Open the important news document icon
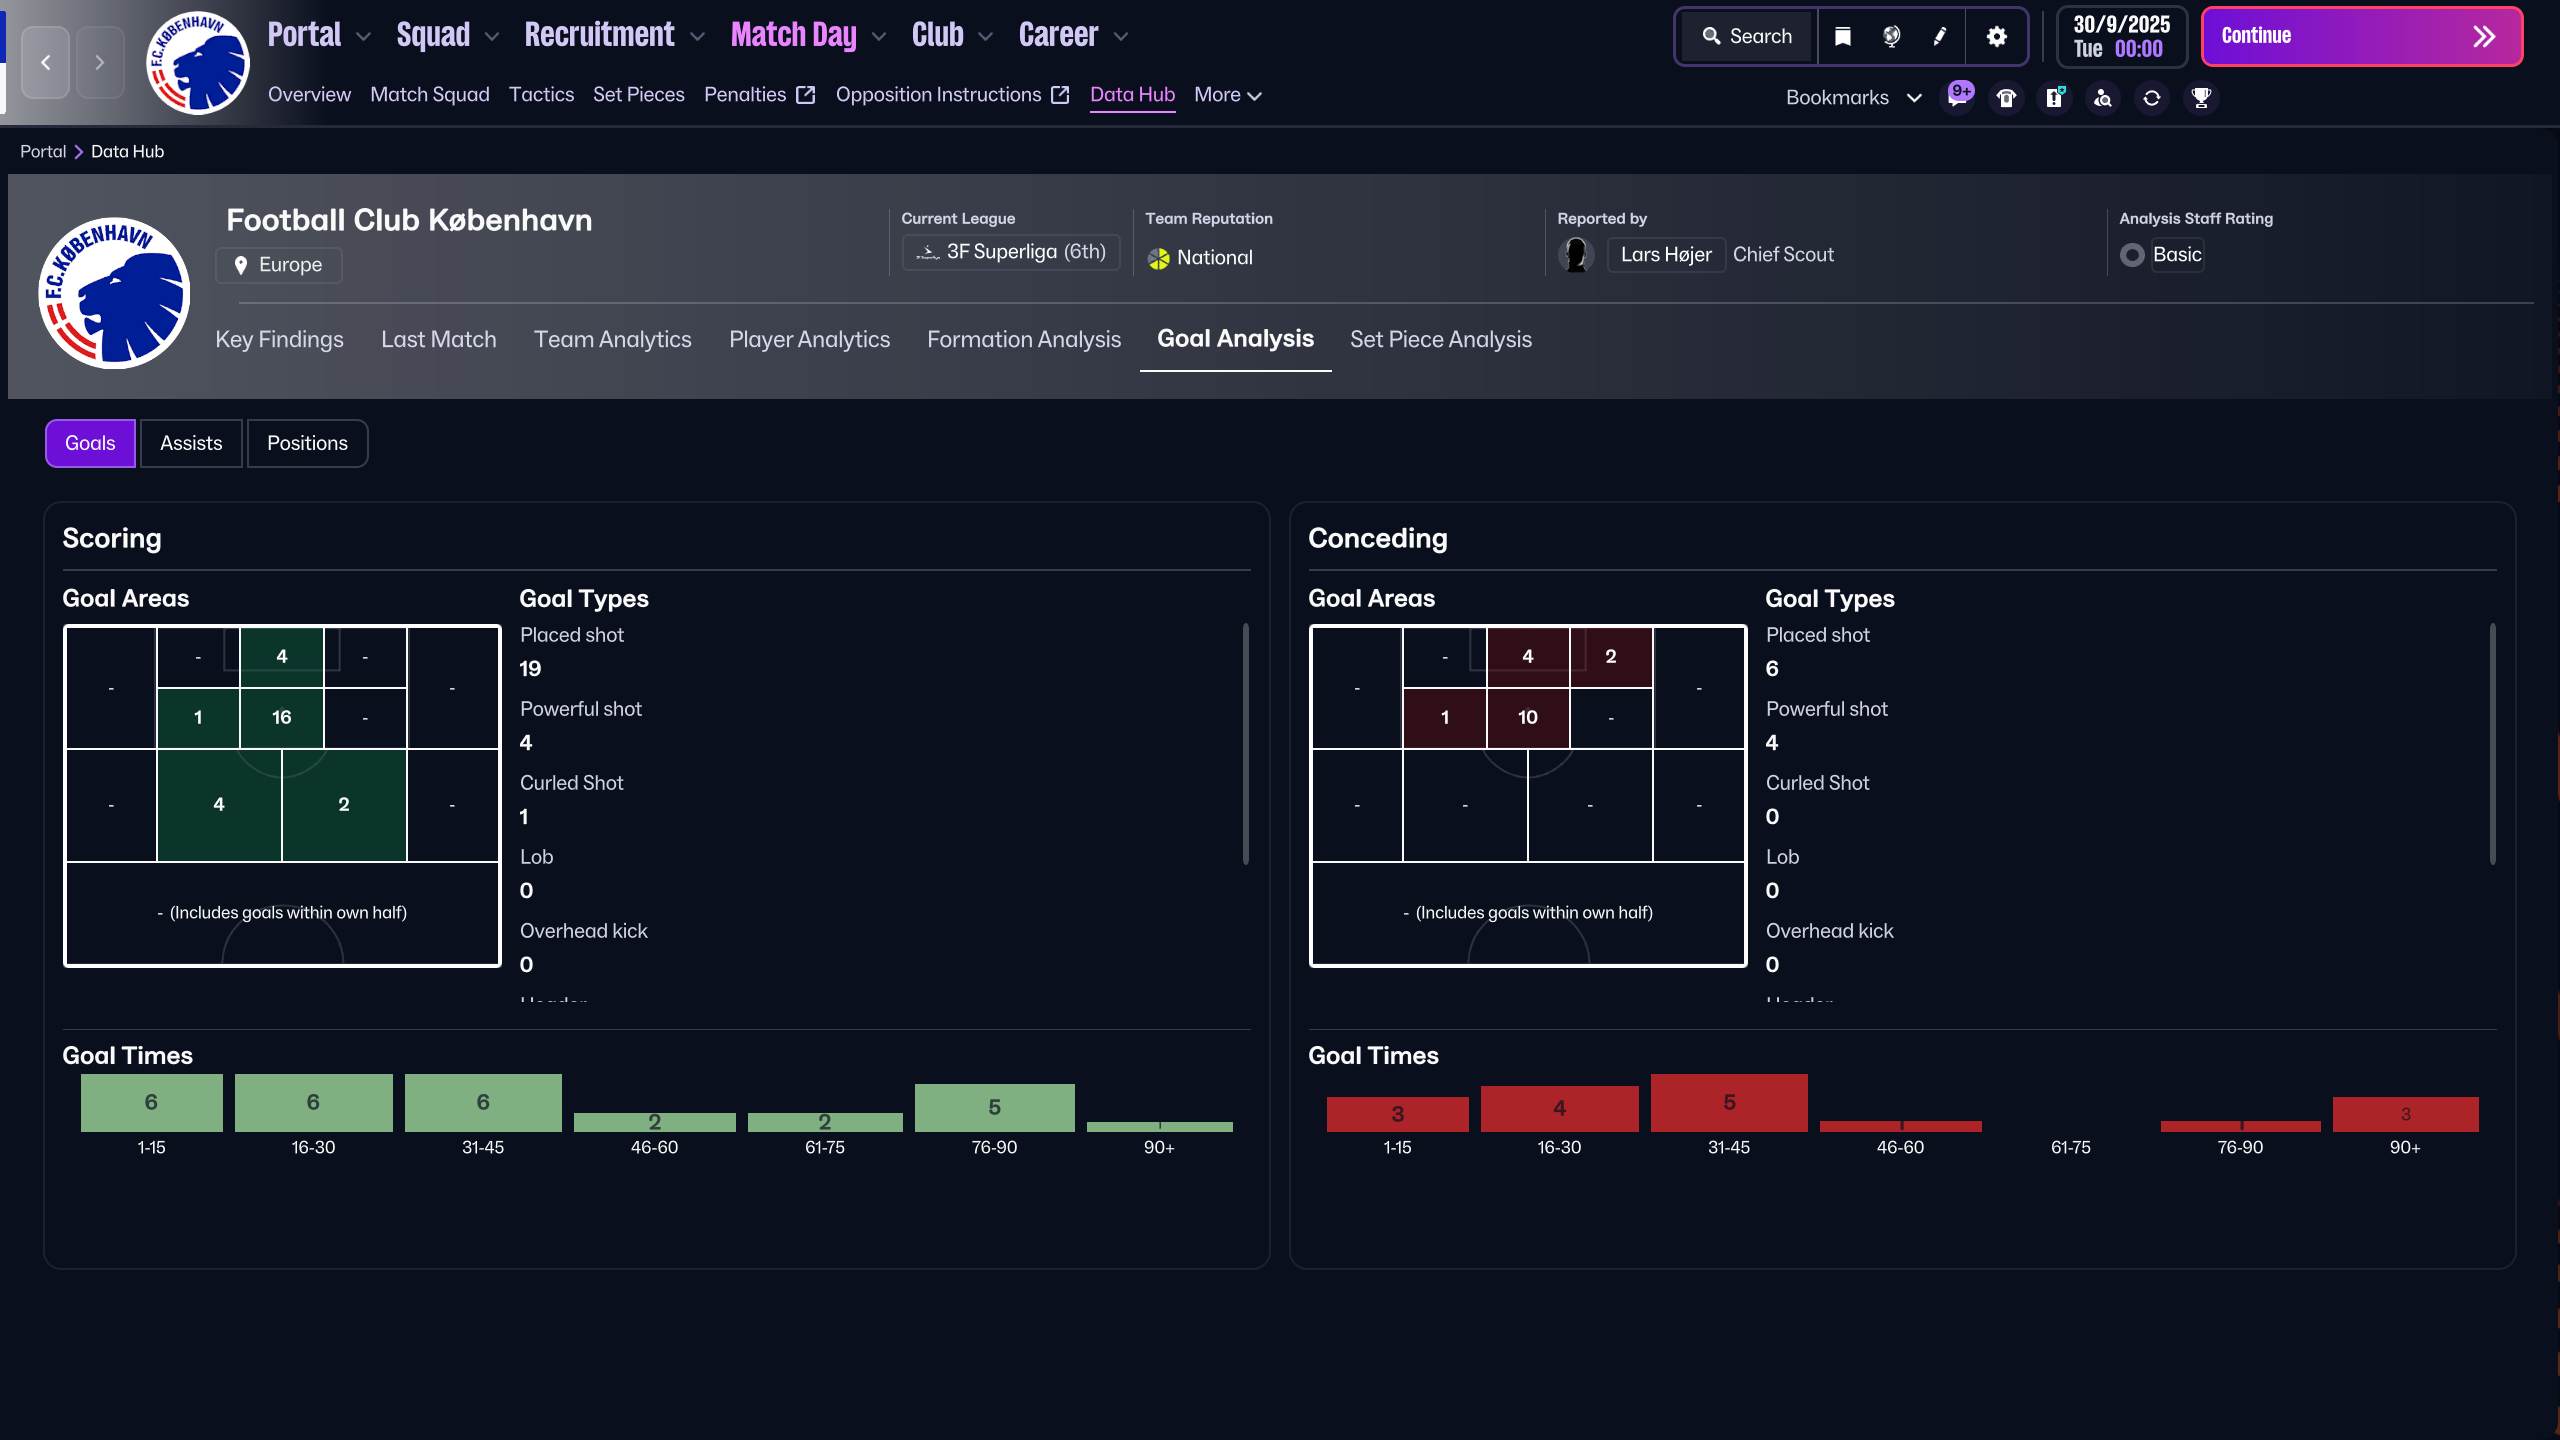 pyautogui.click(x=2055, y=97)
